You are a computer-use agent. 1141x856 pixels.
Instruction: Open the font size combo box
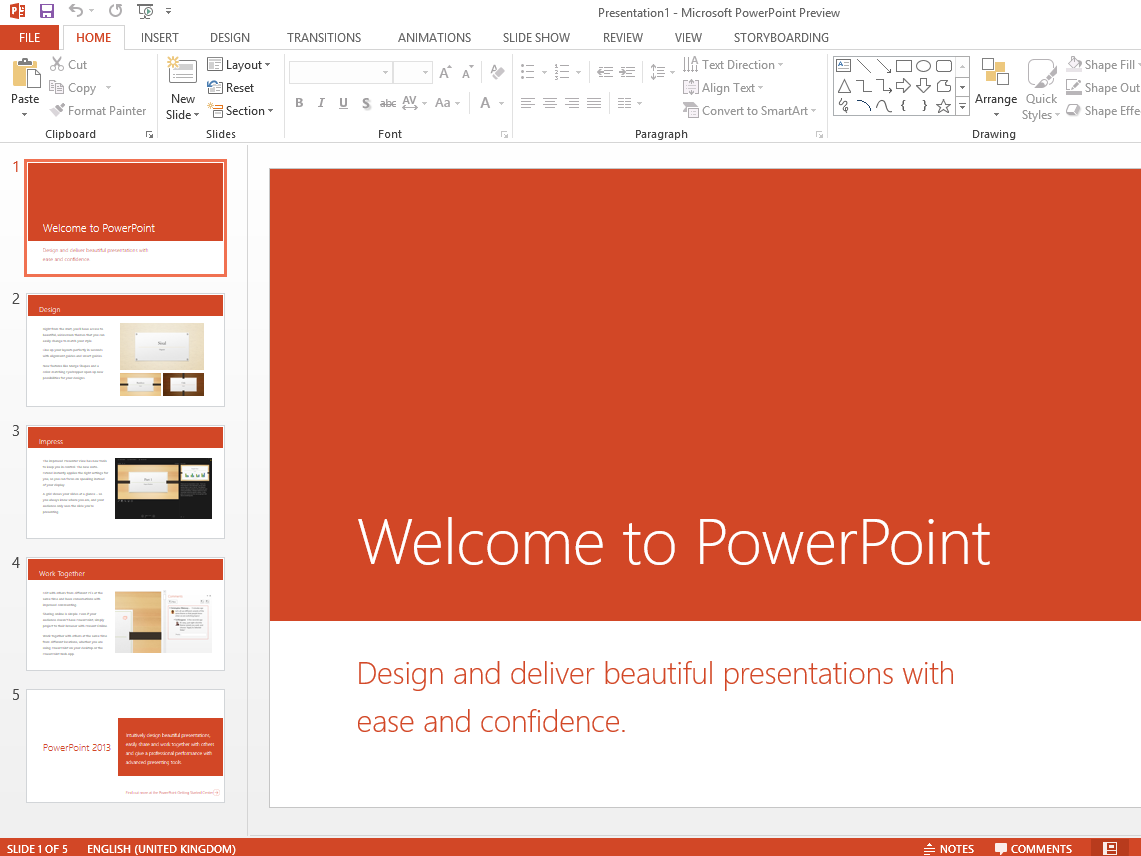[413, 72]
